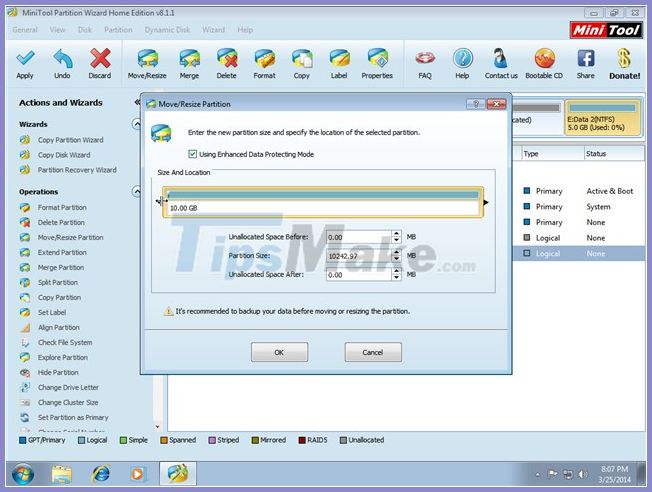Open the Disk menu

[x=85, y=30]
